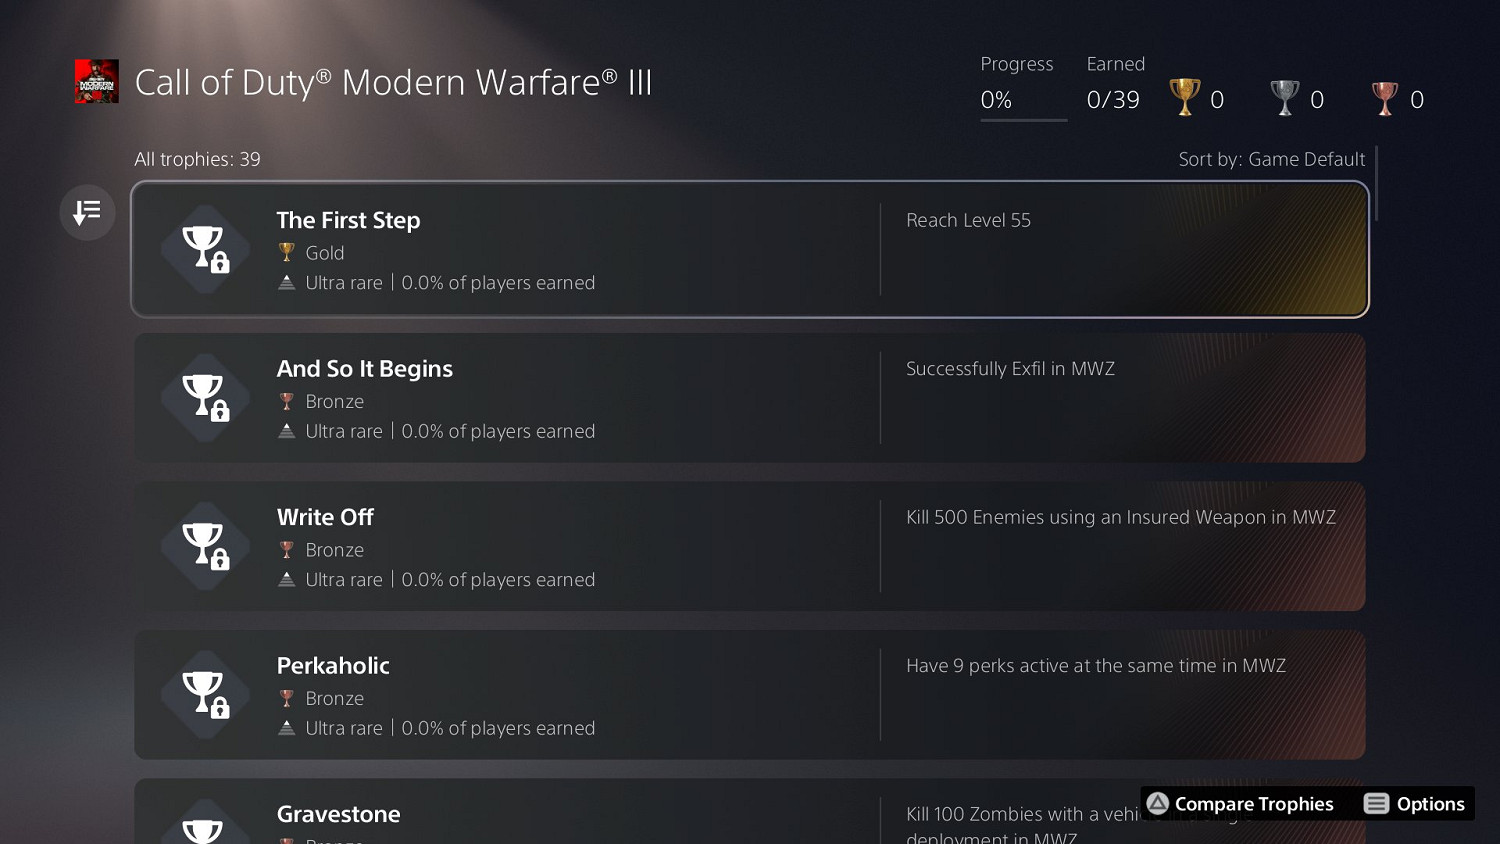Select the Gravestone trophy entry
Image resolution: width=1500 pixels, height=844 pixels.
(x=338, y=814)
